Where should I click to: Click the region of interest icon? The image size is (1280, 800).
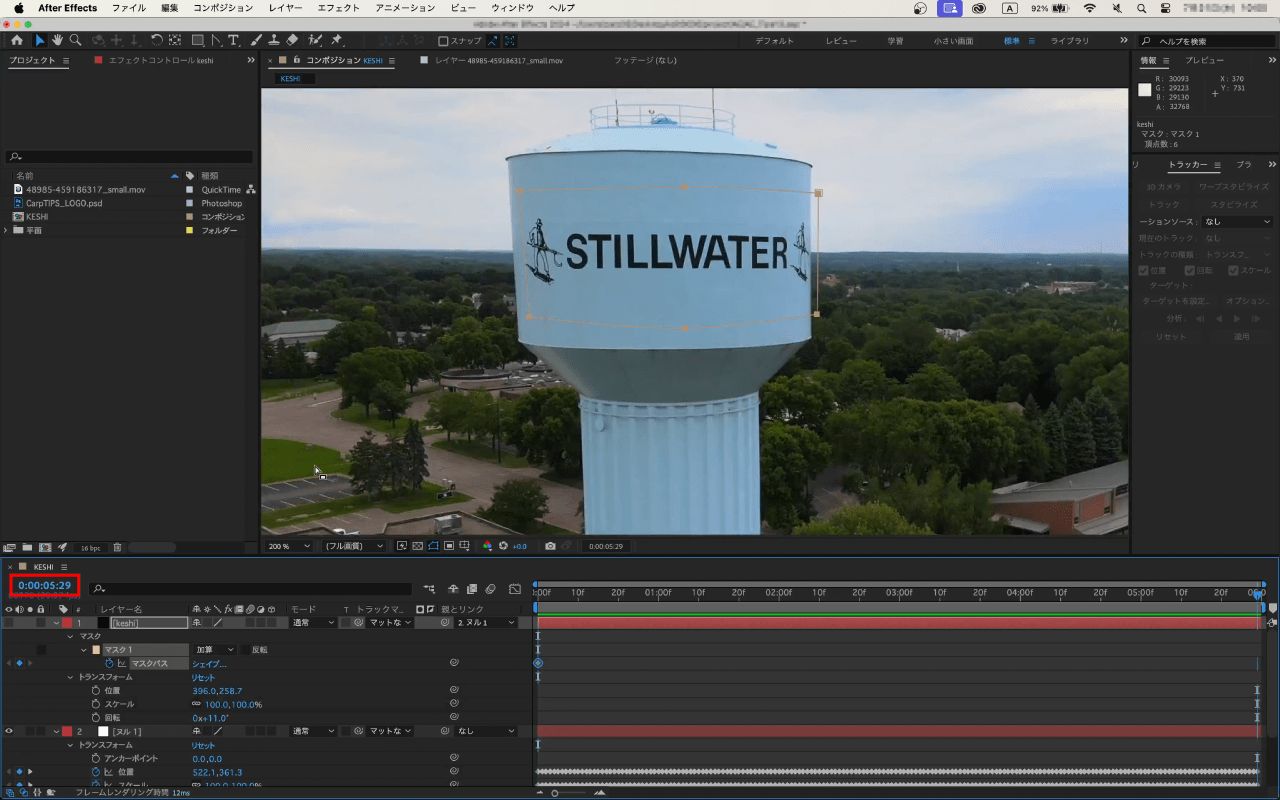[450, 546]
